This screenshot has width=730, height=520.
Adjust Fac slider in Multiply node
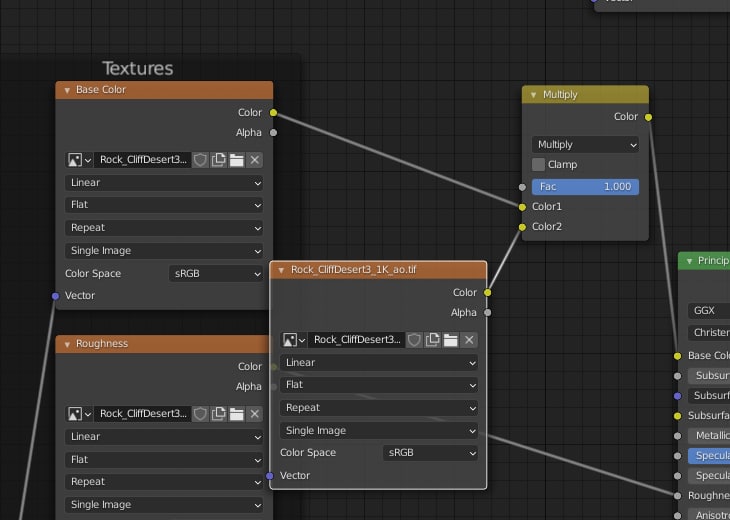[585, 187]
